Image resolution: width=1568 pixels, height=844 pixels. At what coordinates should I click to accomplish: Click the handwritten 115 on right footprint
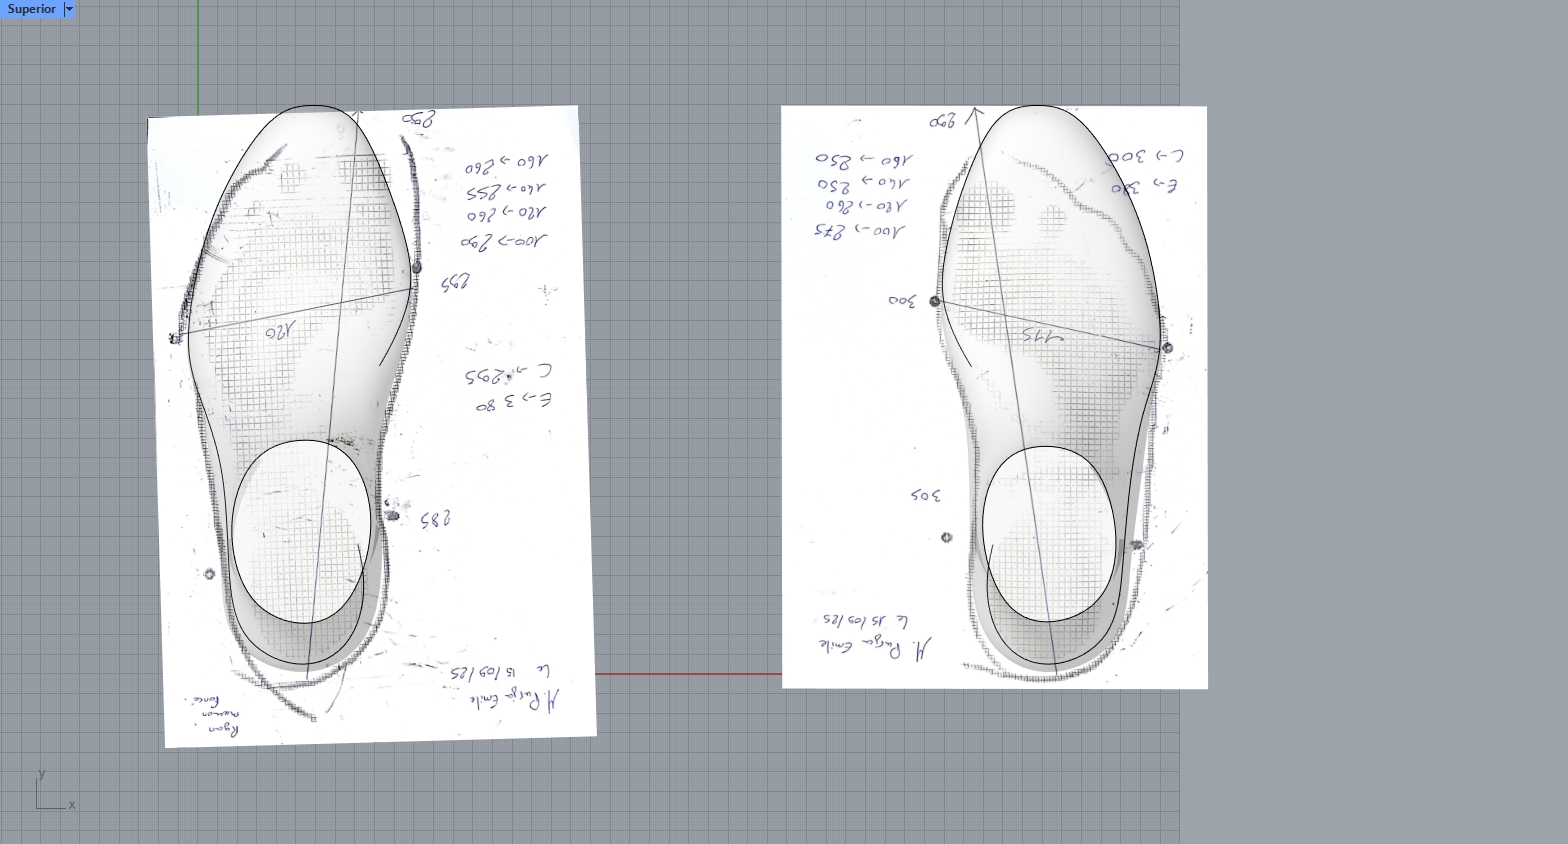(x=1042, y=337)
